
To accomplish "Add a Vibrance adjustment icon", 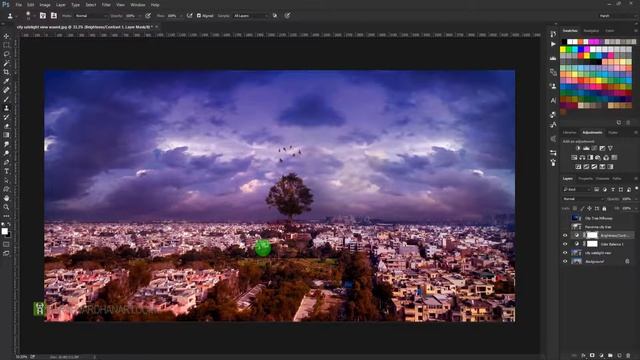I will coord(610,148).
